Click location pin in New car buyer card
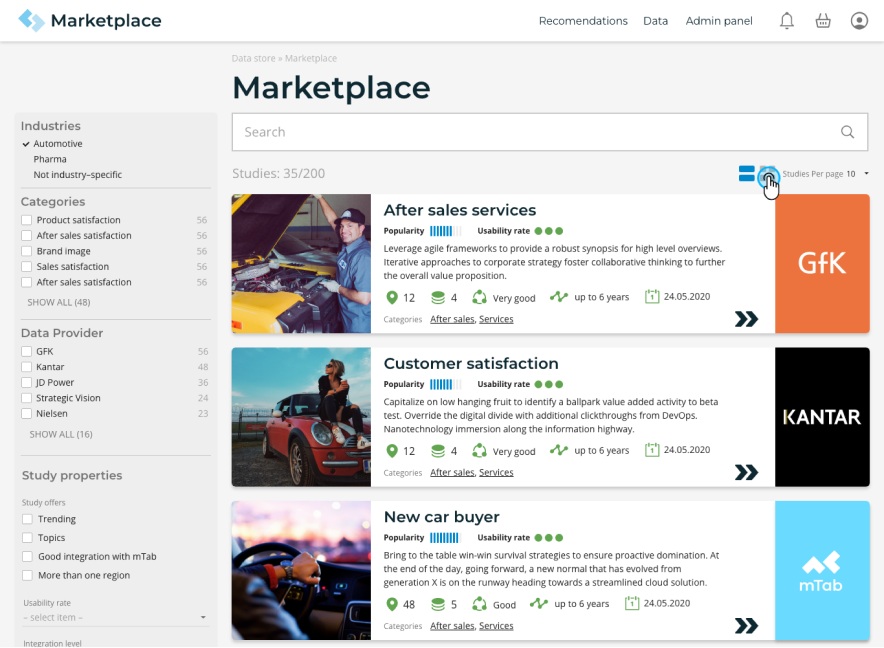Image resolution: width=884 pixels, height=648 pixels. [x=392, y=604]
